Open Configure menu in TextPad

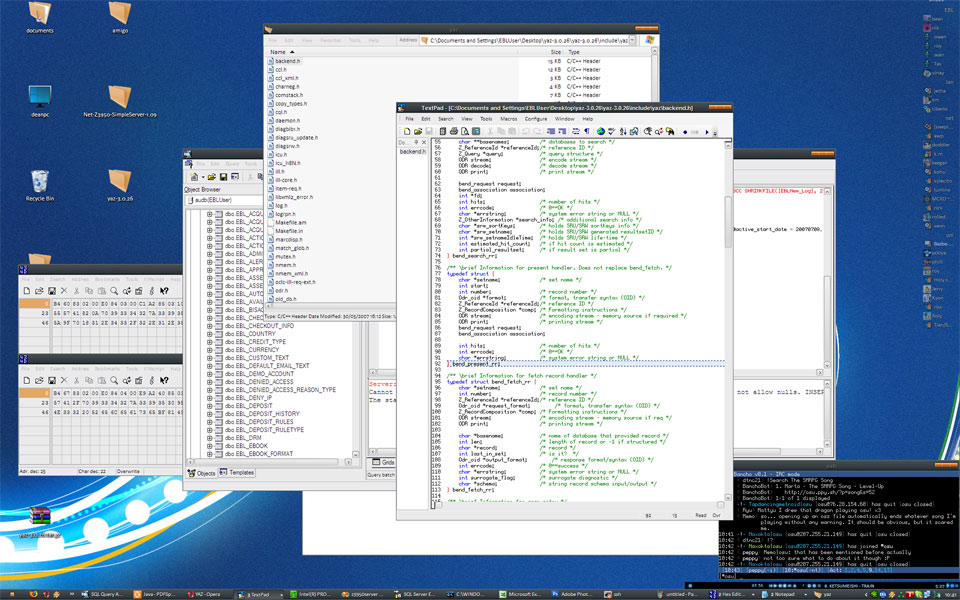(x=536, y=119)
